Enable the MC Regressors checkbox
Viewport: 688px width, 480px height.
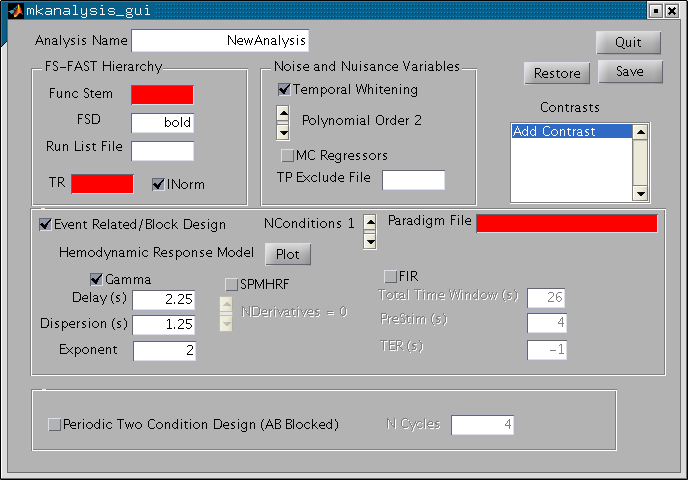click(x=288, y=156)
